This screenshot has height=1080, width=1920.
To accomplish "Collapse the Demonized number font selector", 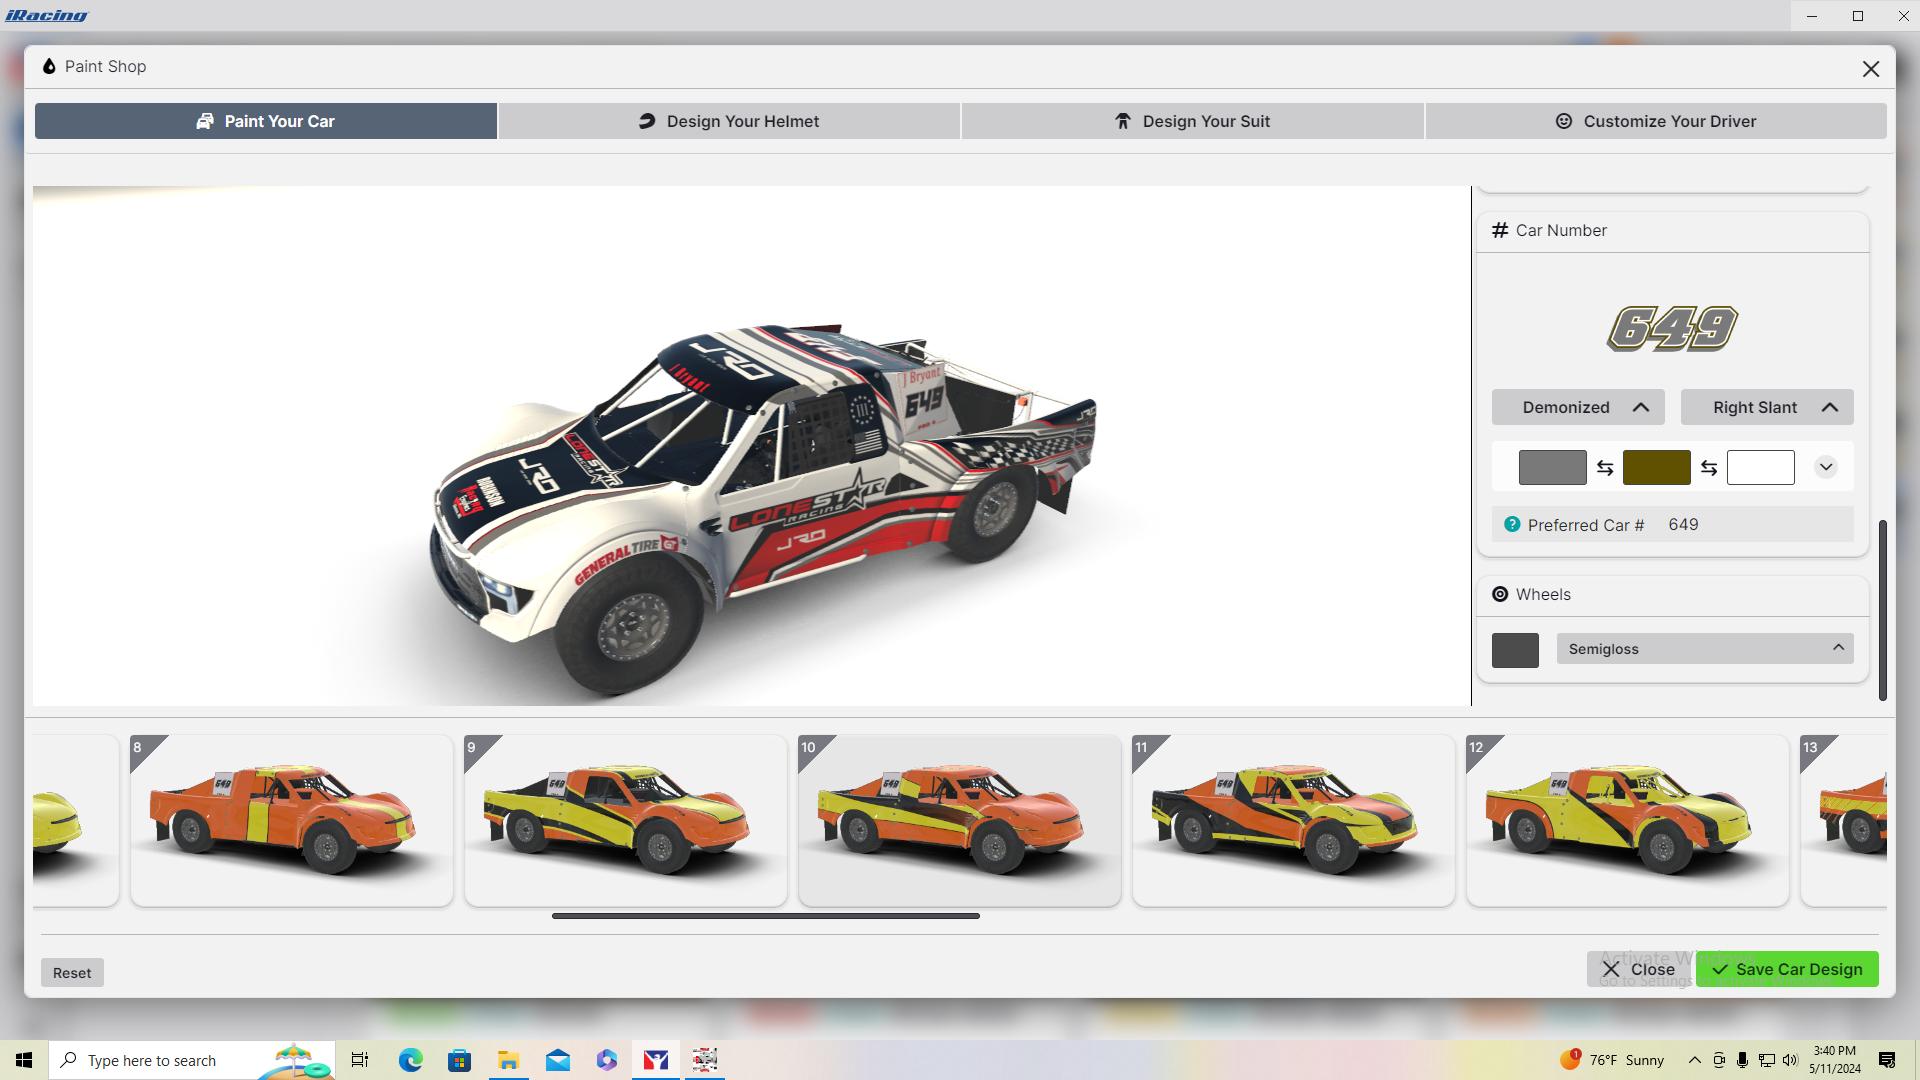I will click(x=1642, y=407).
